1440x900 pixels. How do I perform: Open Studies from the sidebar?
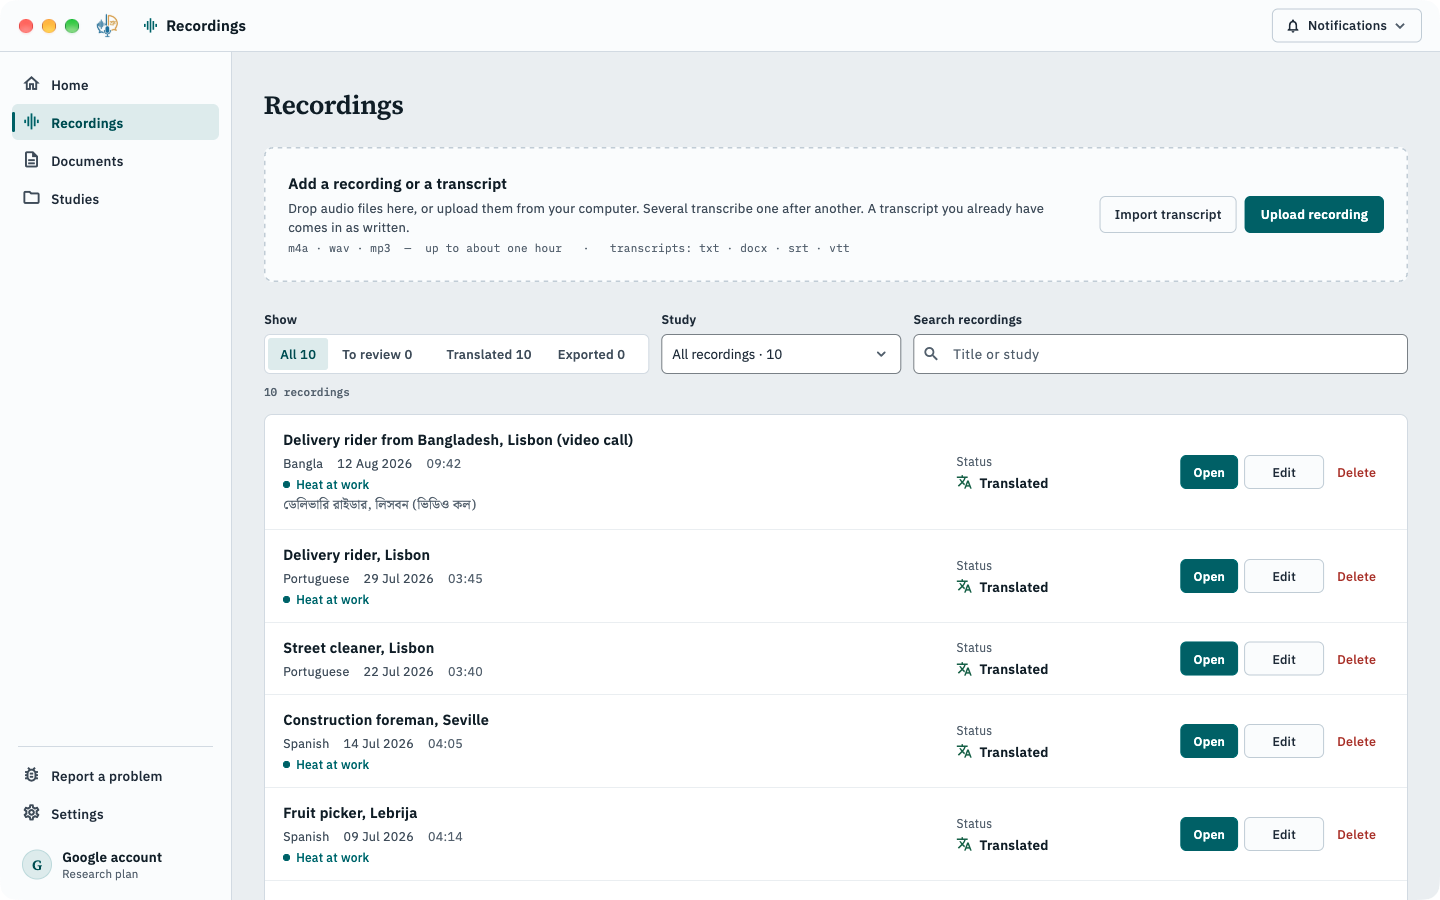pyautogui.click(x=115, y=199)
